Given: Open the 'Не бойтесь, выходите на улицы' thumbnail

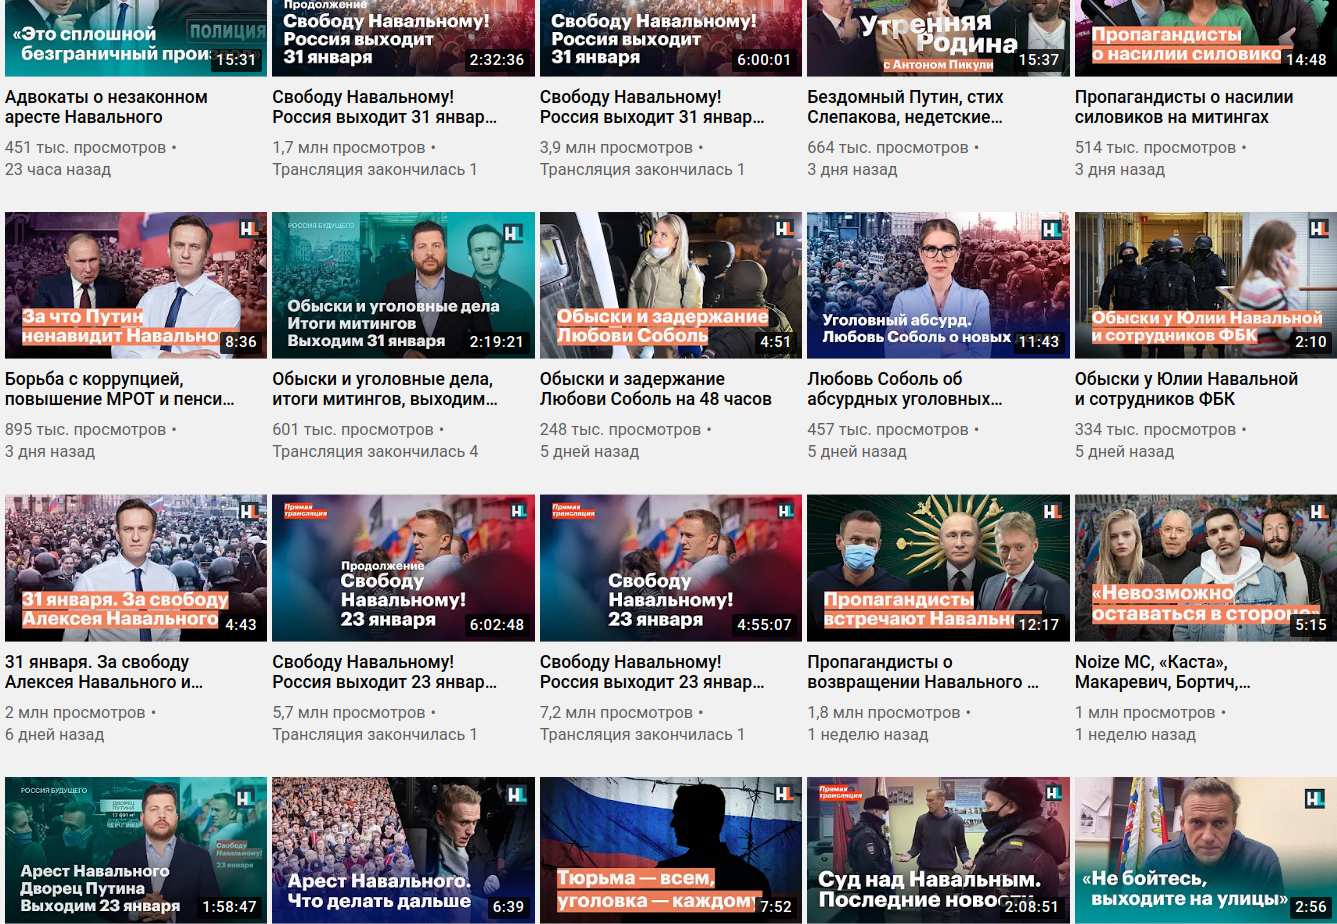Looking at the screenshot, I should tap(1206, 850).
